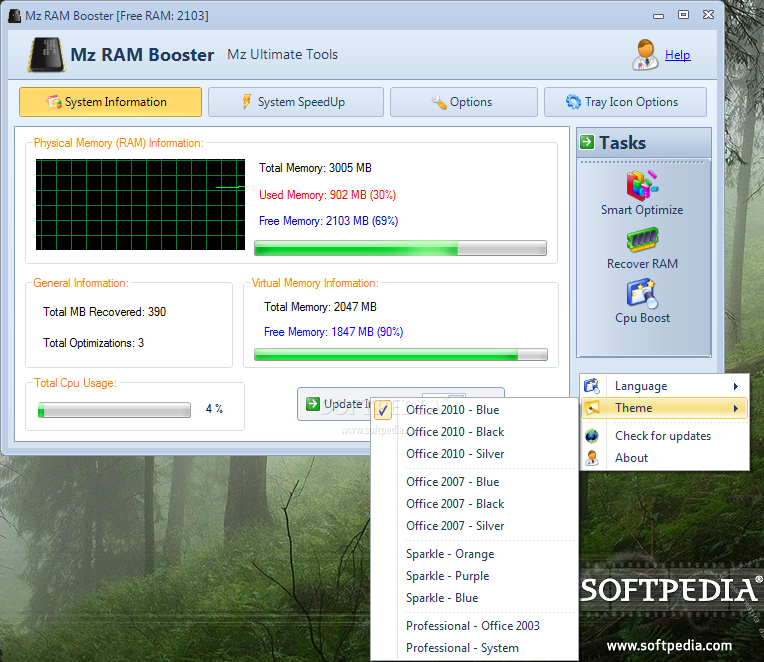
Task: Click the Update button green arrow icon
Action: [313, 404]
